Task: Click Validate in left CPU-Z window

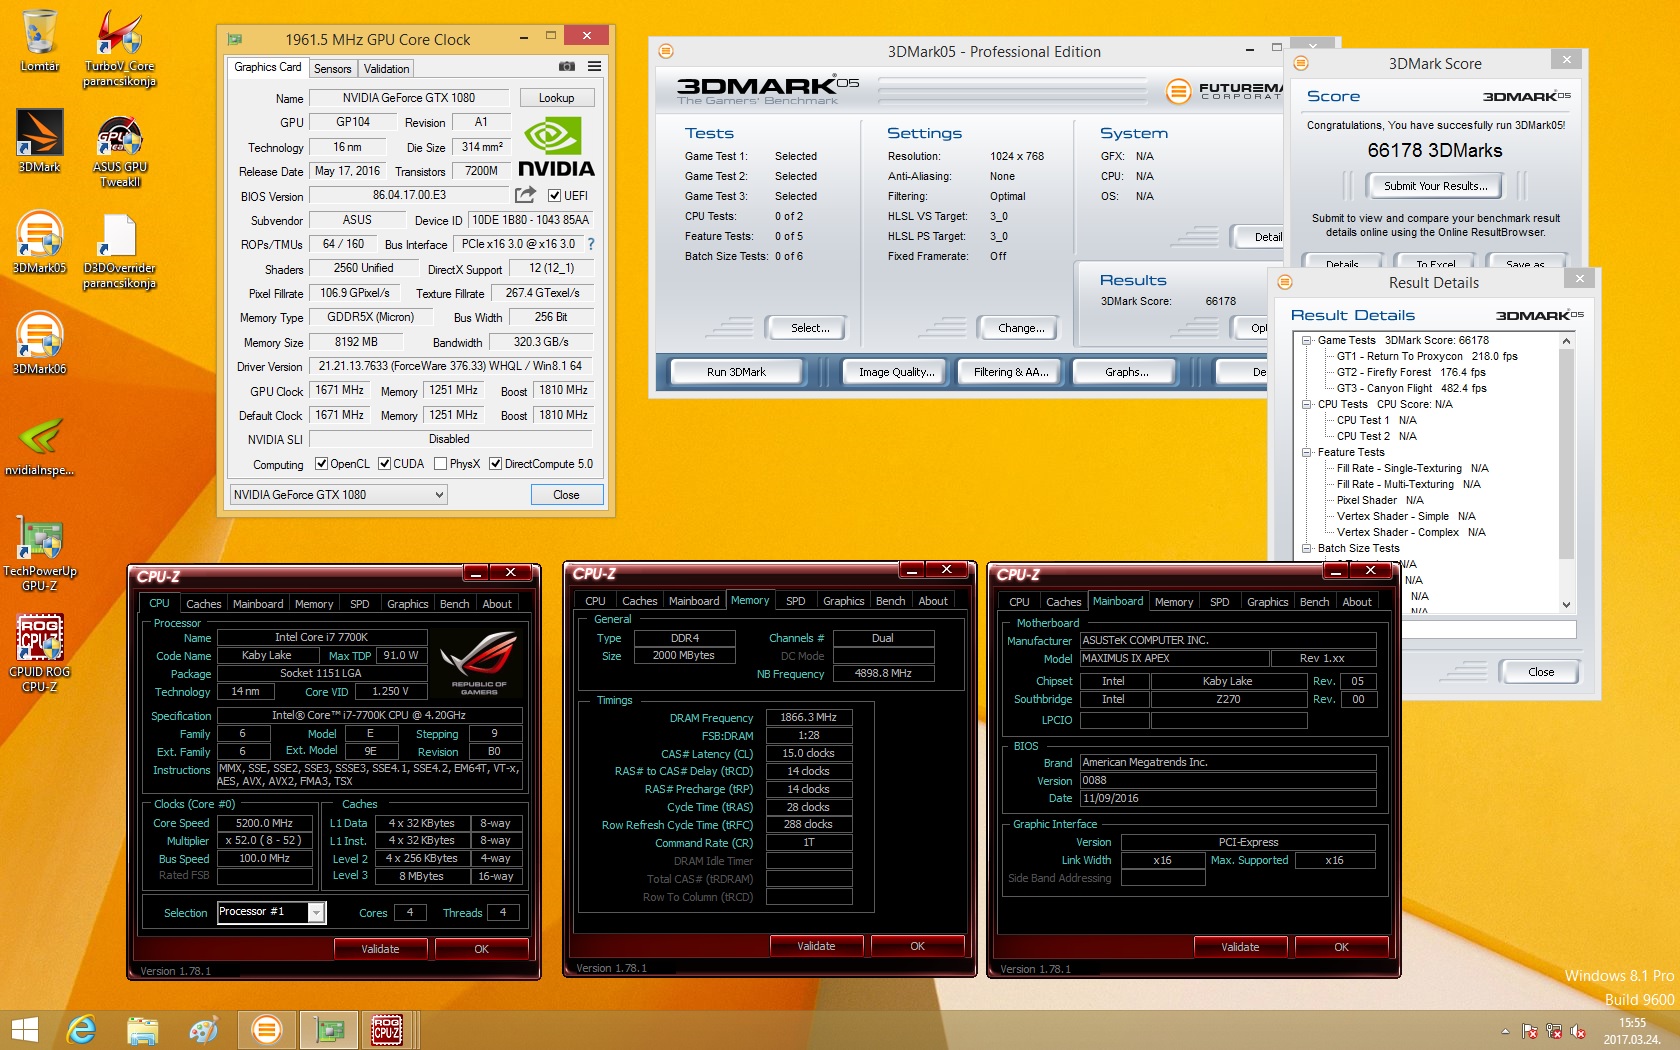Action: 380,949
